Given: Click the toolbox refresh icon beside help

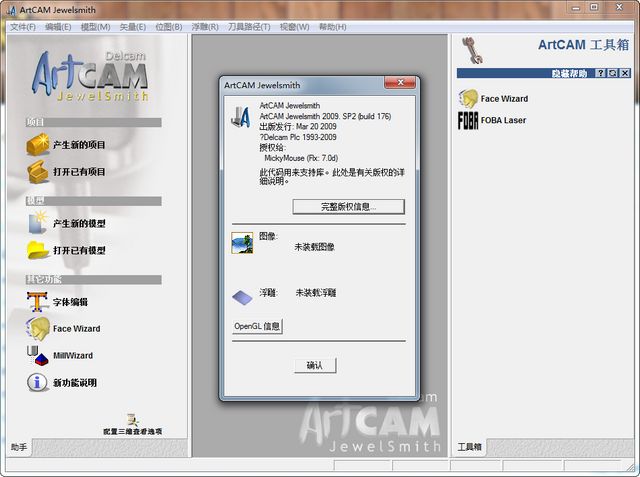Looking at the screenshot, I should (613, 73).
